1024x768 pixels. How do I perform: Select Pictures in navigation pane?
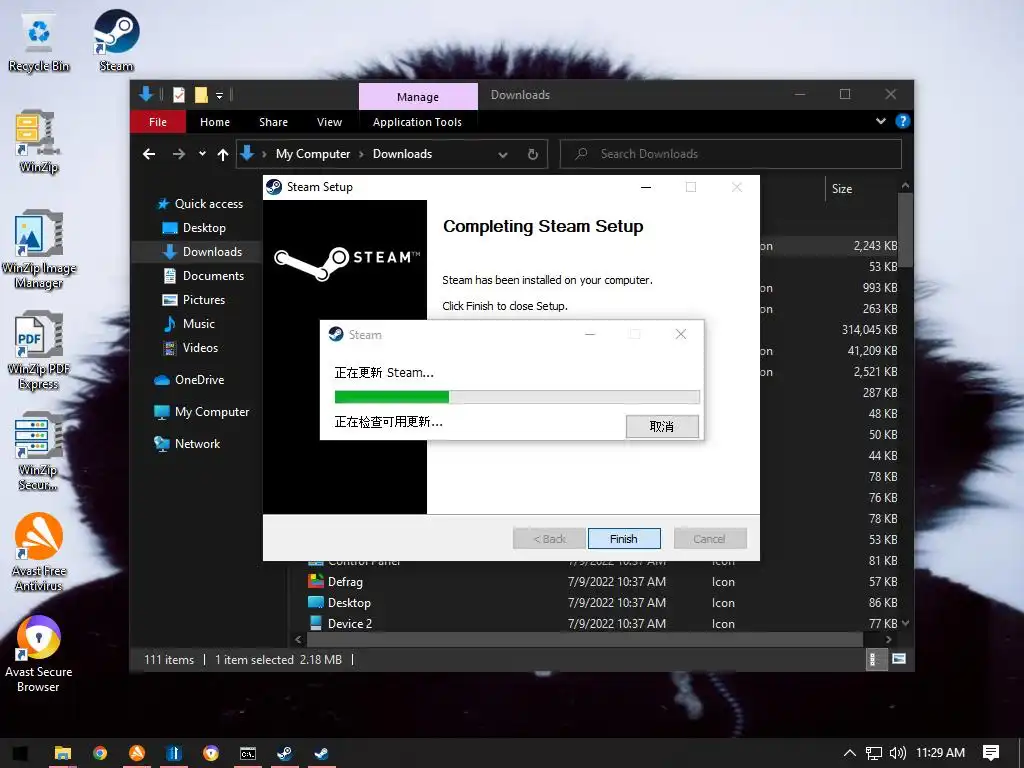click(x=194, y=300)
